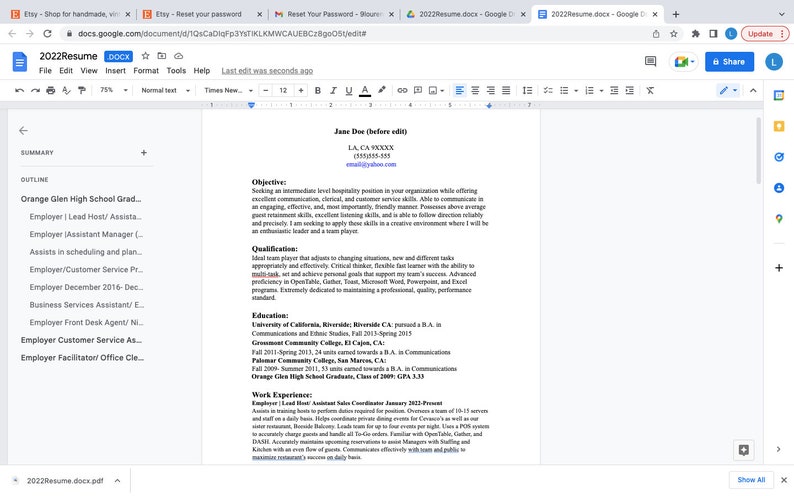This screenshot has height=496, width=794.
Task: Open the Google Keep side panel
Action: (779, 126)
